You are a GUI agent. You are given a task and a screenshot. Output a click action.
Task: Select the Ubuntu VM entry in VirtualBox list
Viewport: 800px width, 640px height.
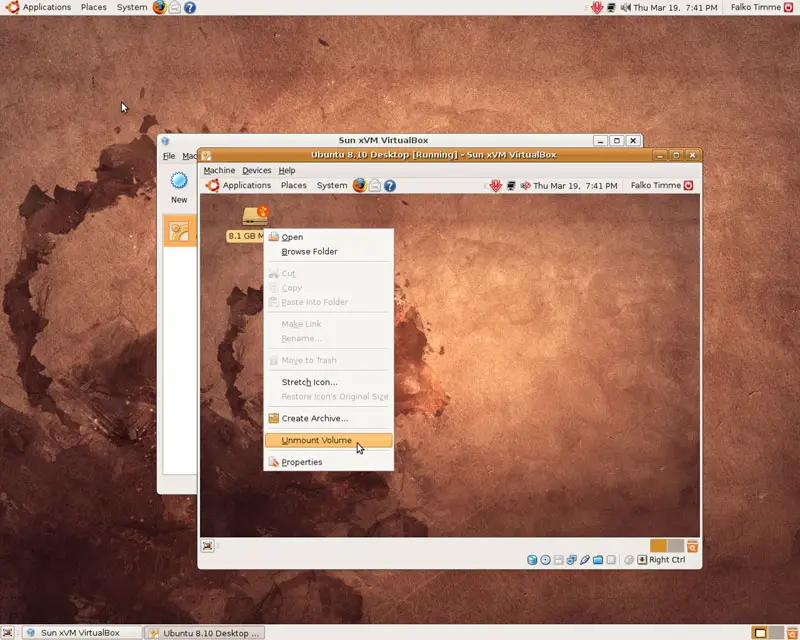180,231
